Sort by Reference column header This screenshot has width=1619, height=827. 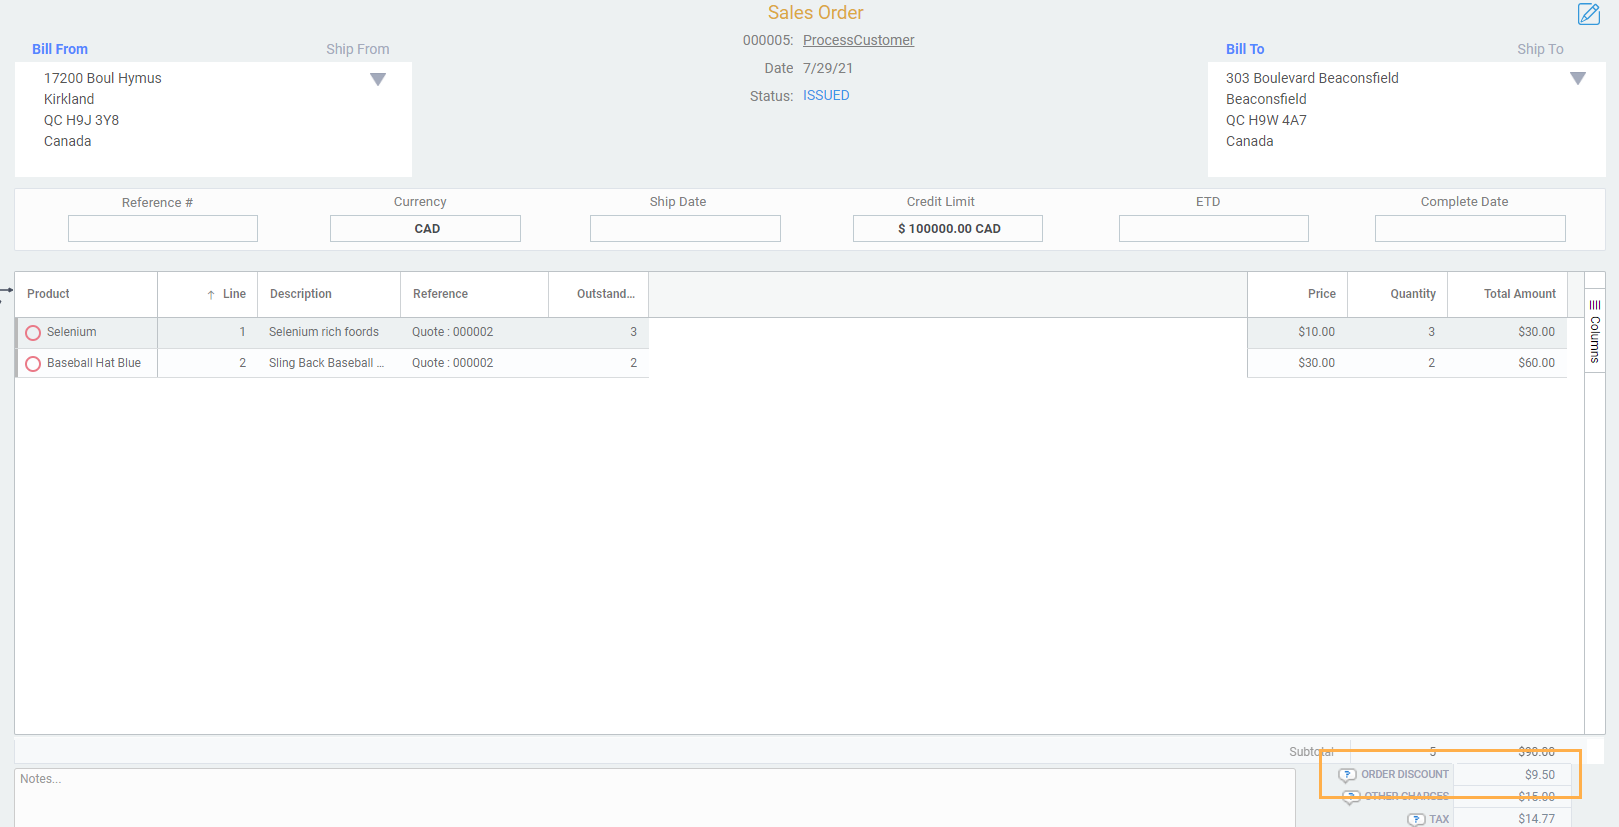474,294
